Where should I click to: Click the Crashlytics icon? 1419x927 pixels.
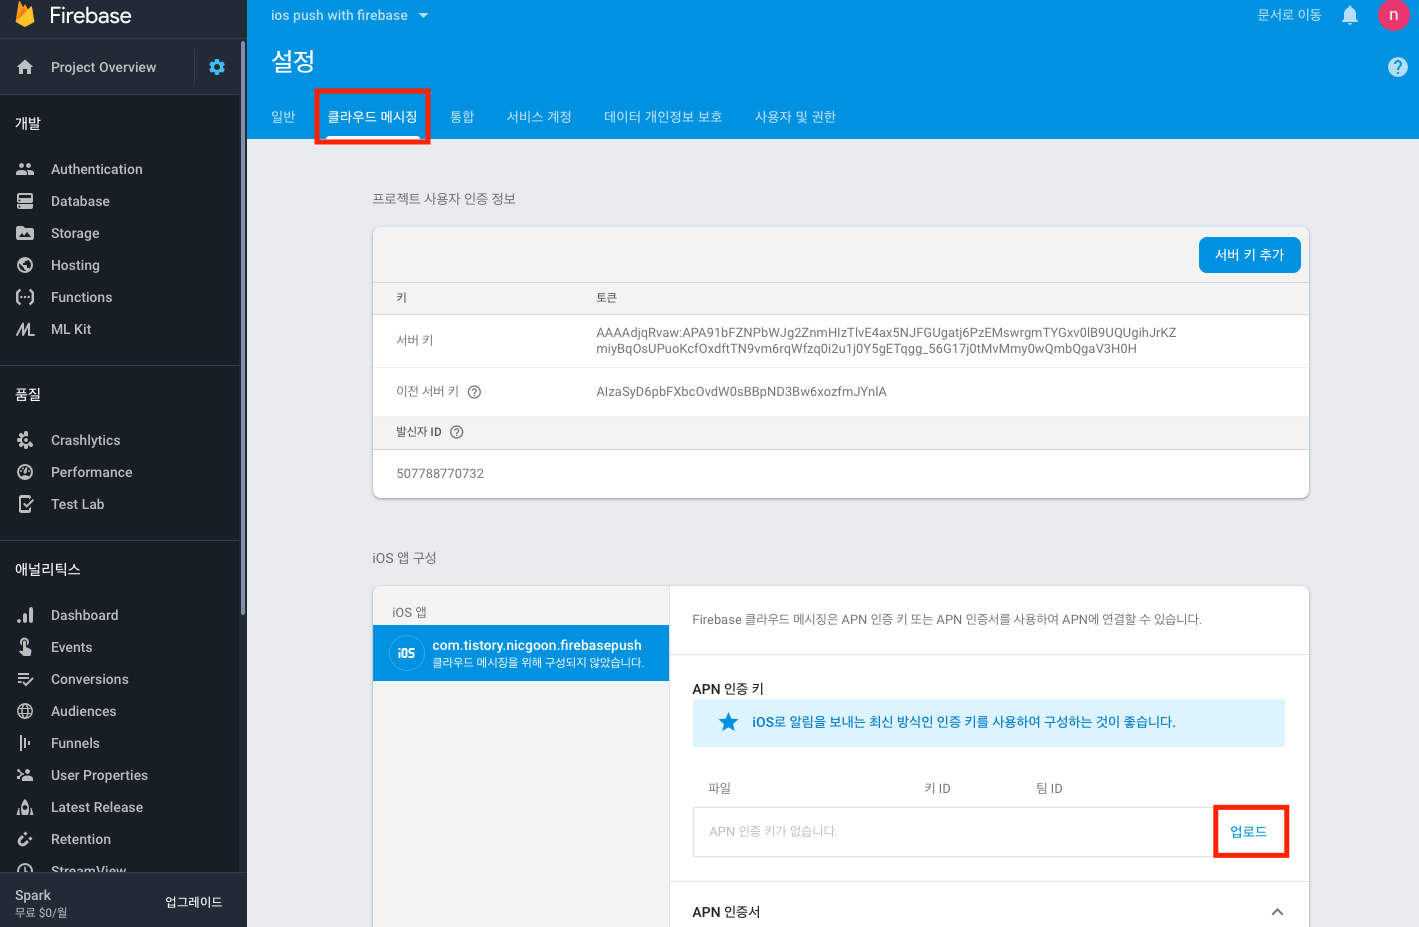(25, 440)
